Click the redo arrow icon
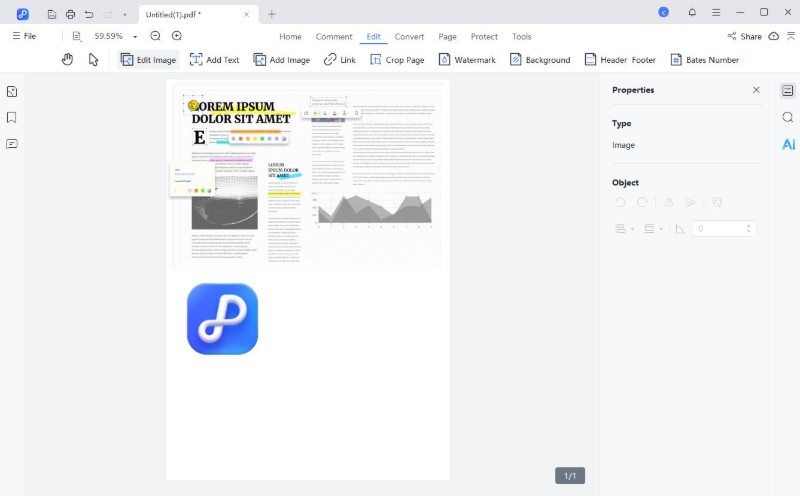This screenshot has height=496, width=800. pyautogui.click(x=108, y=14)
